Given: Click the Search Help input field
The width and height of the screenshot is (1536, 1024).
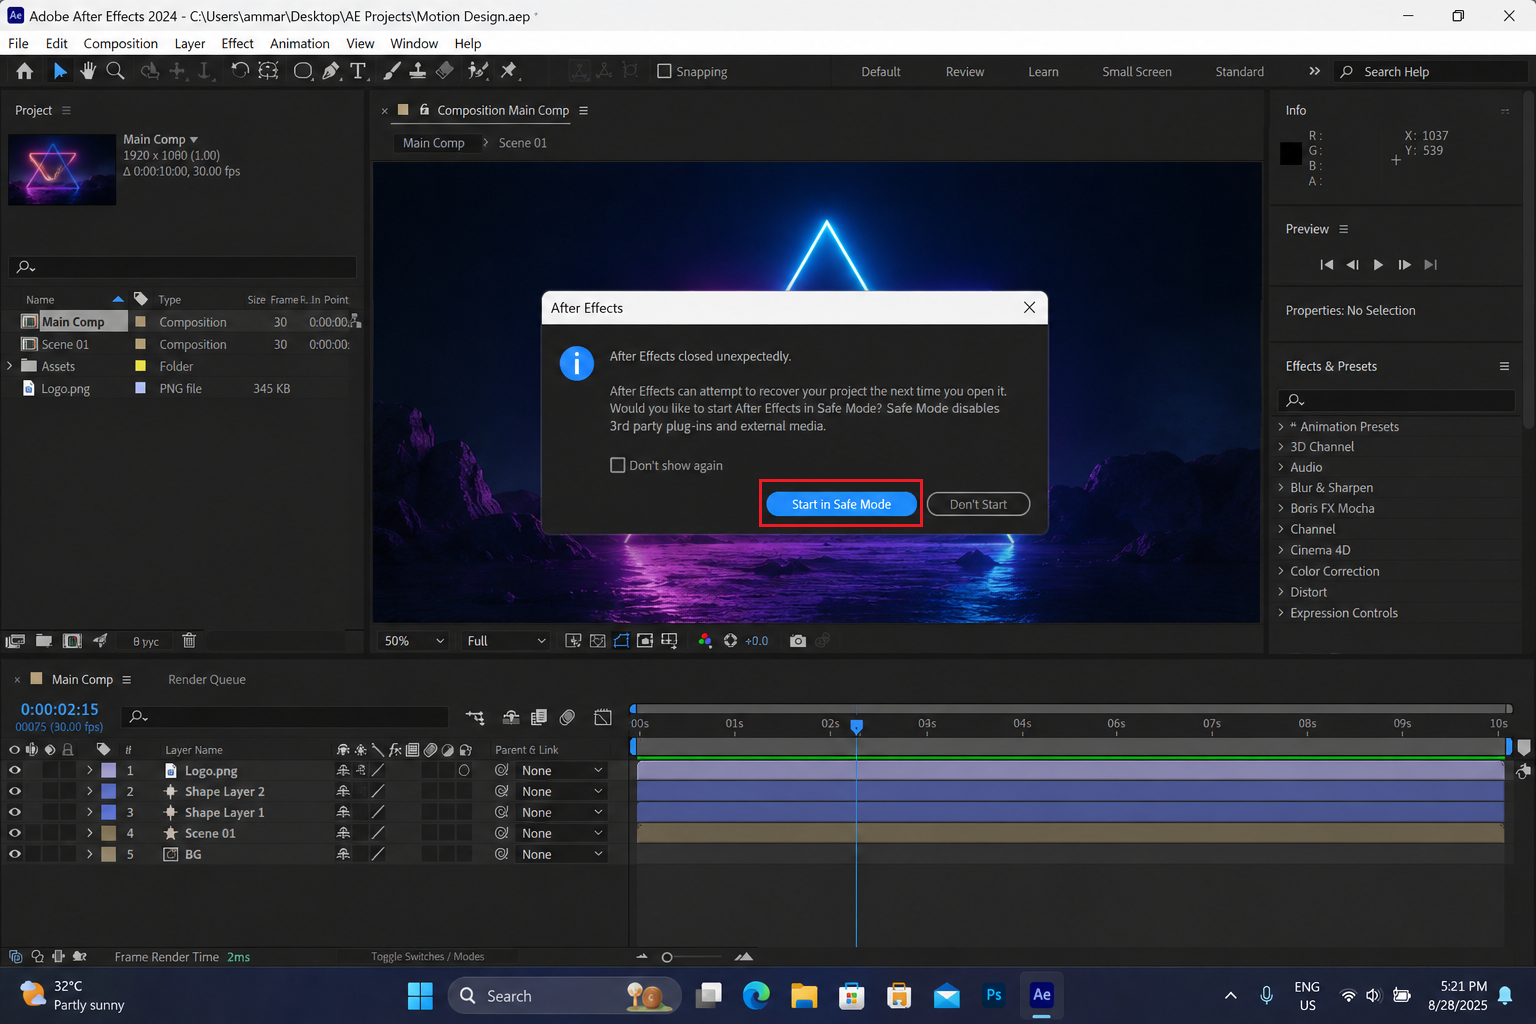Looking at the screenshot, I should point(1432,72).
